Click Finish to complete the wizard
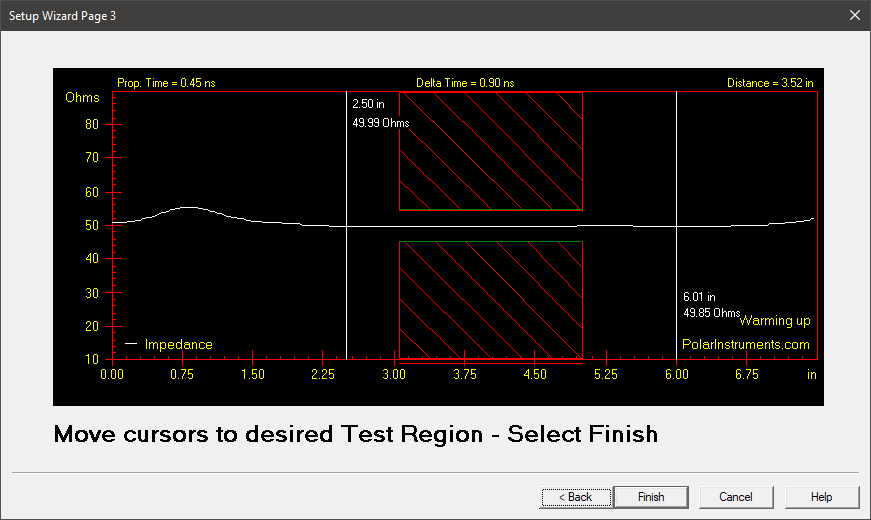 (x=651, y=497)
